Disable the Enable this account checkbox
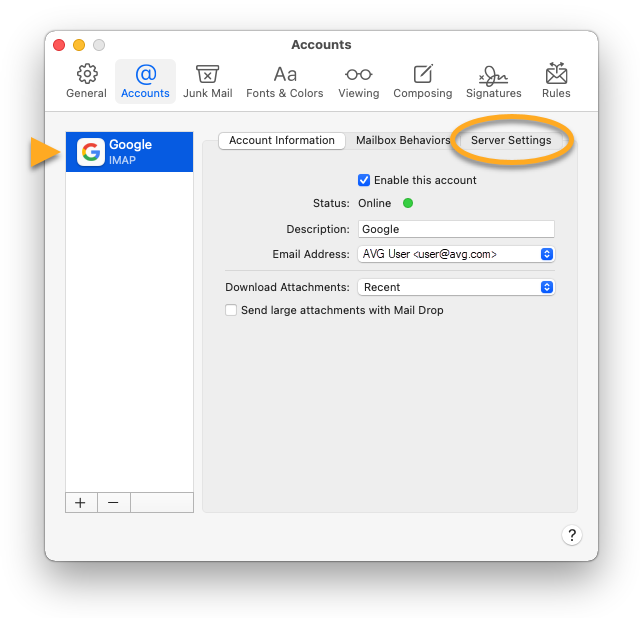 [x=364, y=180]
